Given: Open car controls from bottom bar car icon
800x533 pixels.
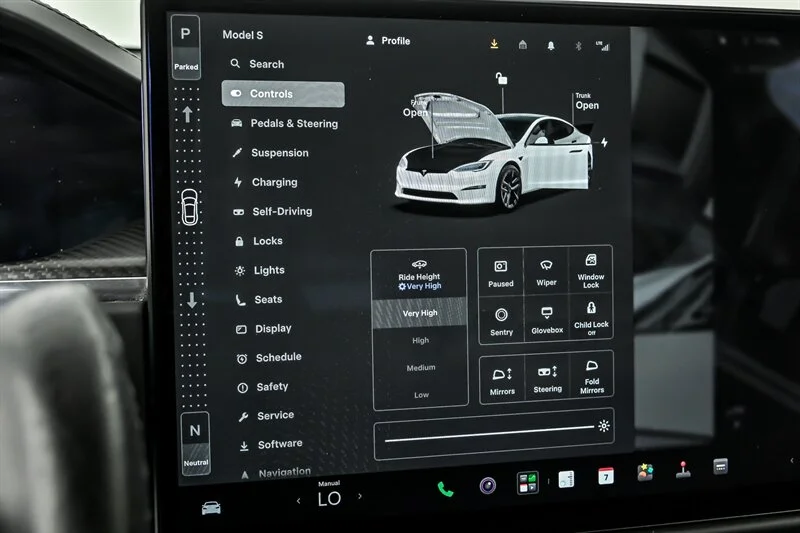Looking at the screenshot, I should click(211, 507).
